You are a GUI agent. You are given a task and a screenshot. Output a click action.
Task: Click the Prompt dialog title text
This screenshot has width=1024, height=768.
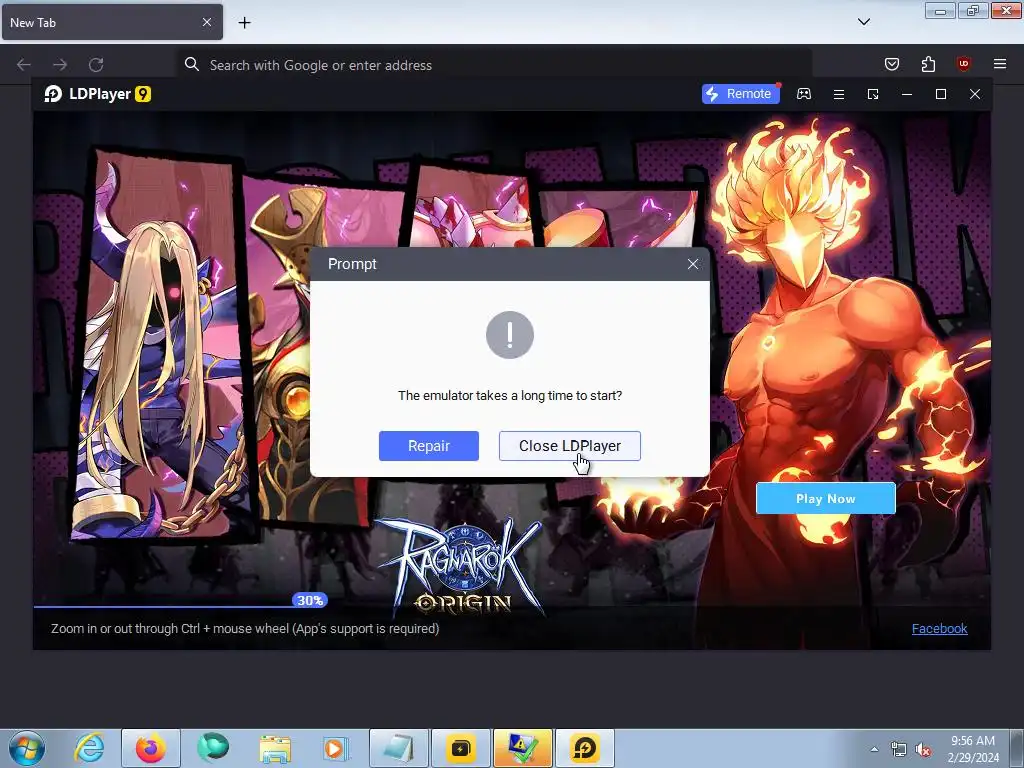(x=352, y=264)
